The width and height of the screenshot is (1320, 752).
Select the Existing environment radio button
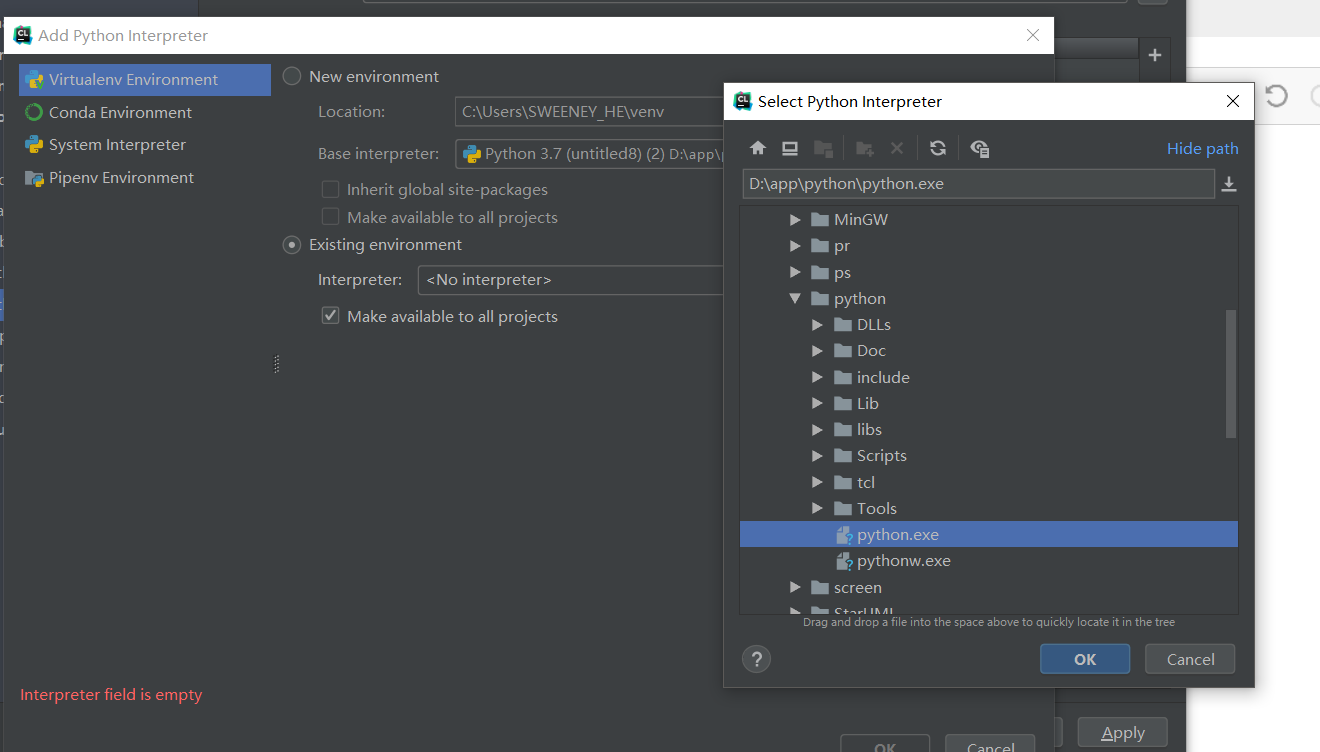click(x=292, y=244)
